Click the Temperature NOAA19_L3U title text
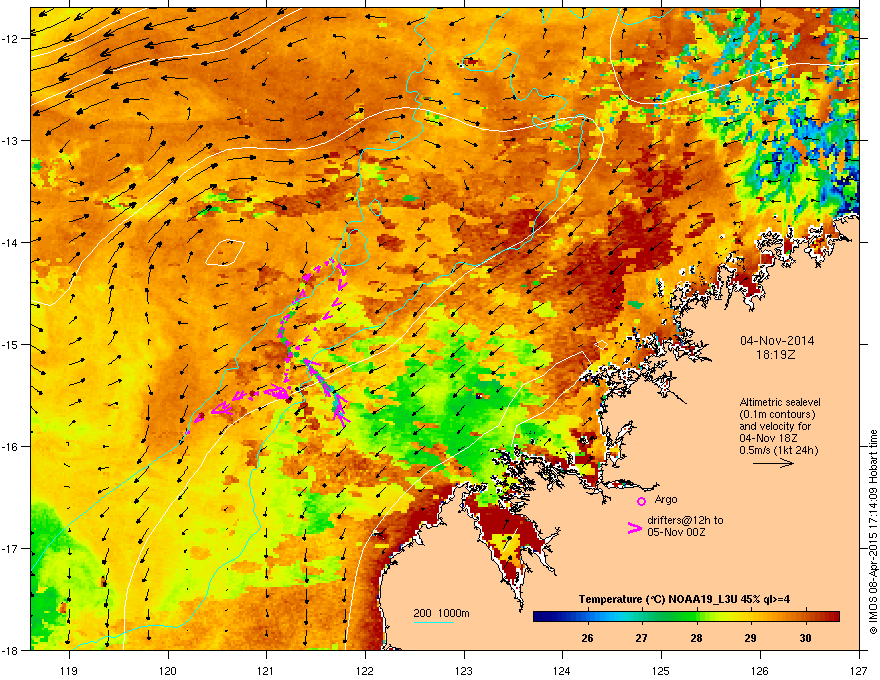Image resolution: width=880 pixels, height=680 pixels. point(684,599)
